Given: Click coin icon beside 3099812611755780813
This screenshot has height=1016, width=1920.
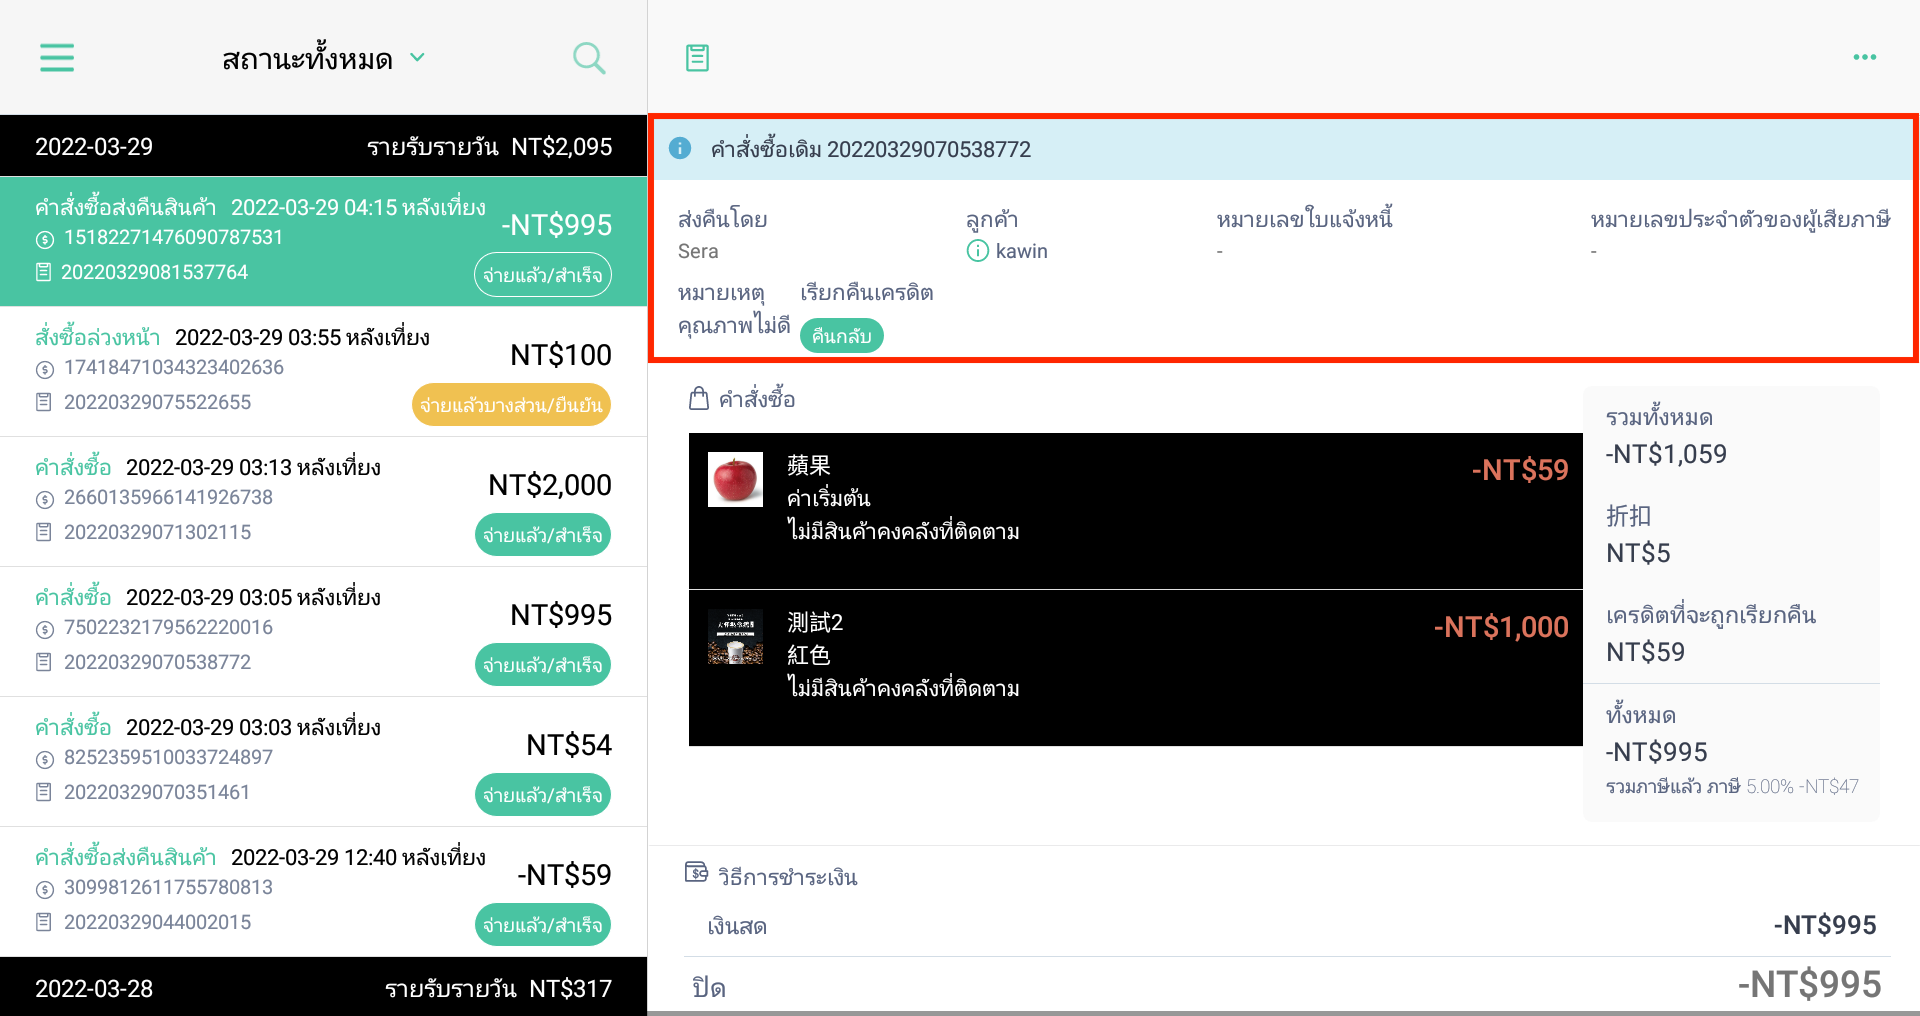Looking at the screenshot, I should point(44,889).
